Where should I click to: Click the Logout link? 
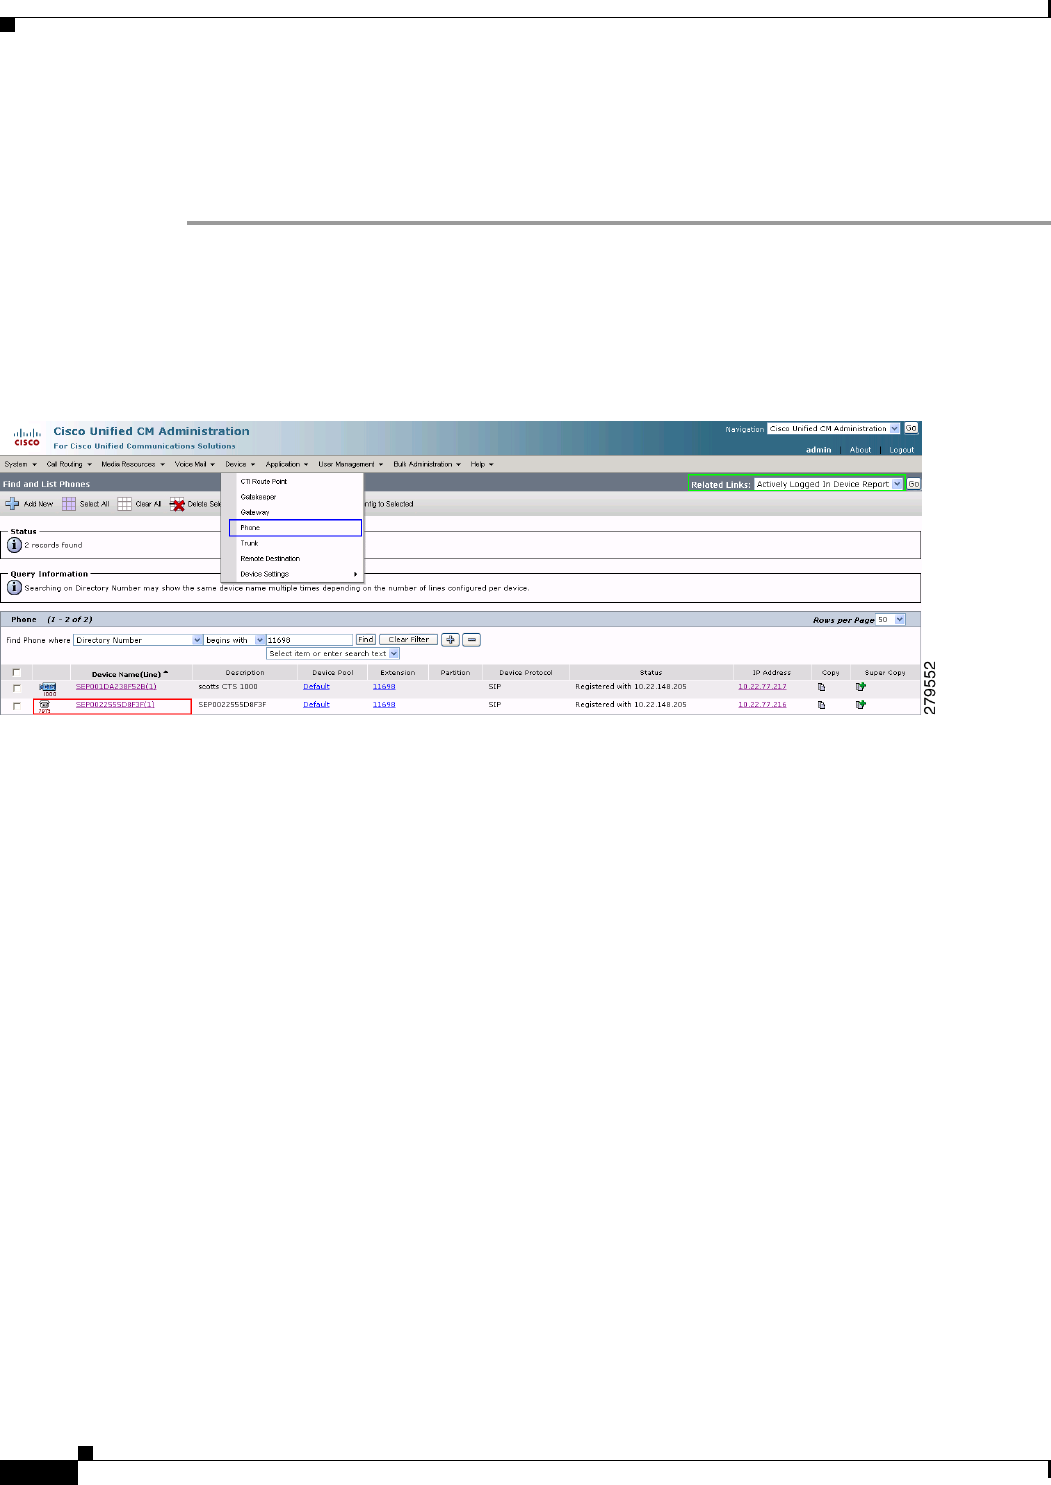click(902, 450)
